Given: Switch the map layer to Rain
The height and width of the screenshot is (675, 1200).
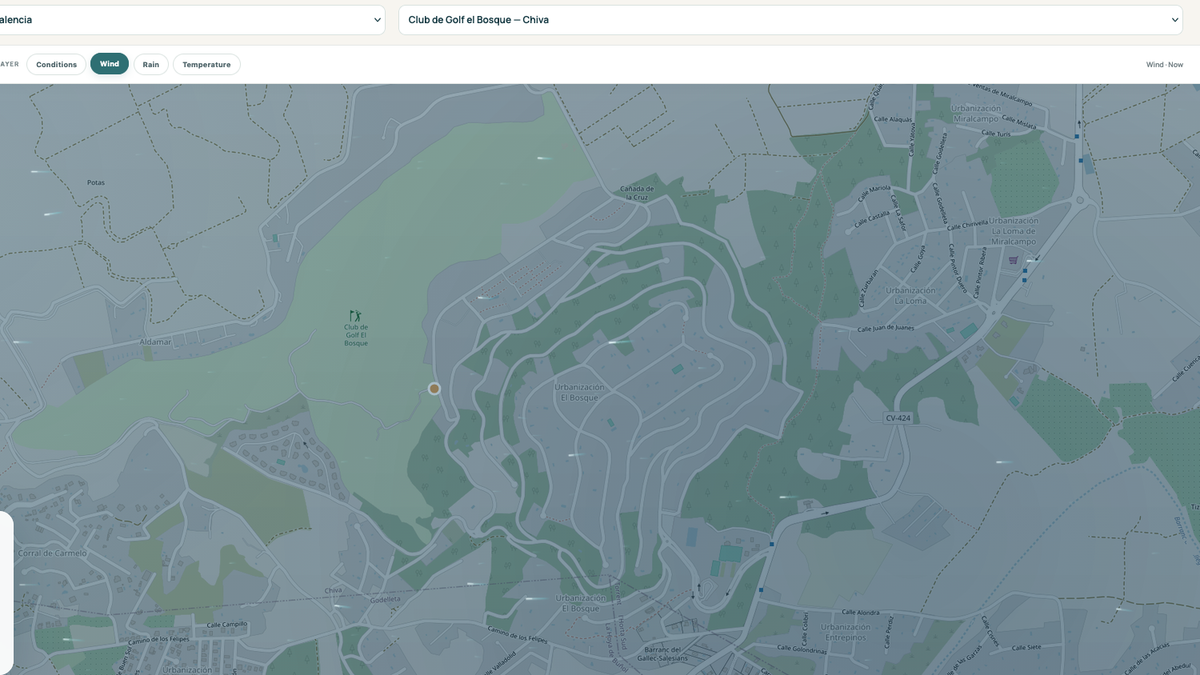Looking at the screenshot, I should [x=151, y=64].
